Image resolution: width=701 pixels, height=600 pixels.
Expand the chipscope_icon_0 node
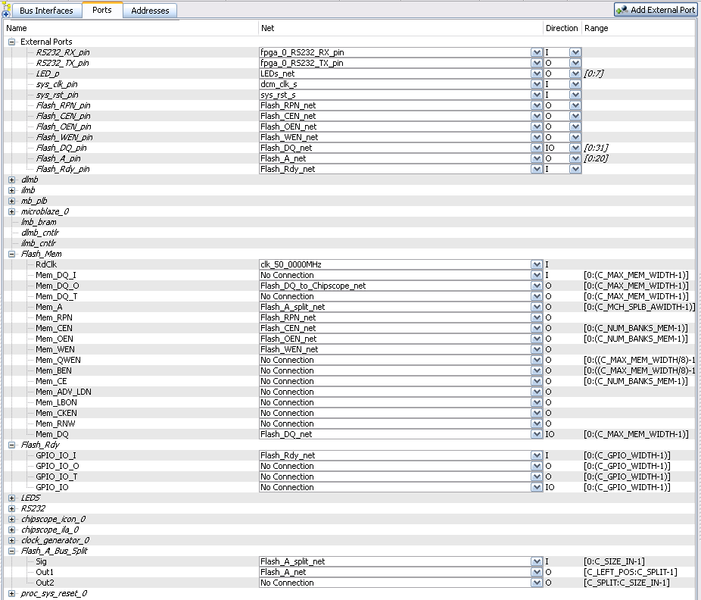[x=12, y=519]
